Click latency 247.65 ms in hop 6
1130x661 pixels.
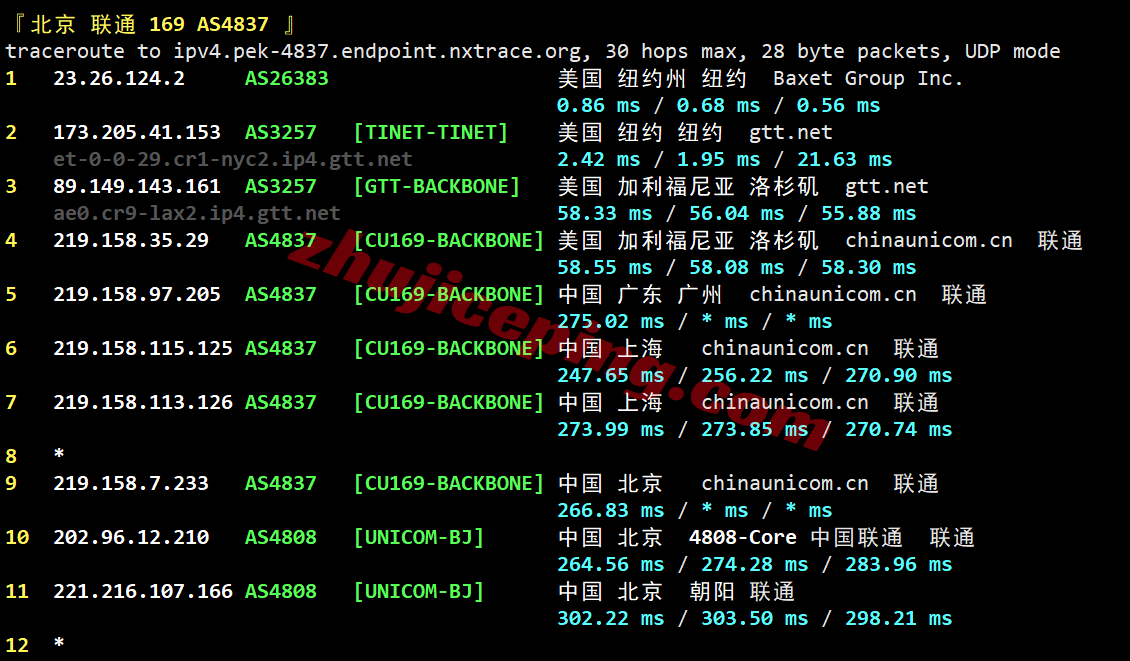[x=610, y=376]
